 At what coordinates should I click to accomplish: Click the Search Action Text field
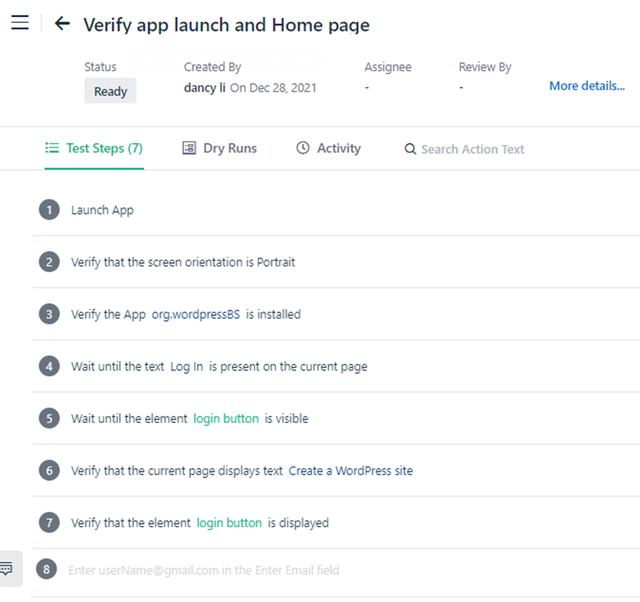click(x=472, y=149)
